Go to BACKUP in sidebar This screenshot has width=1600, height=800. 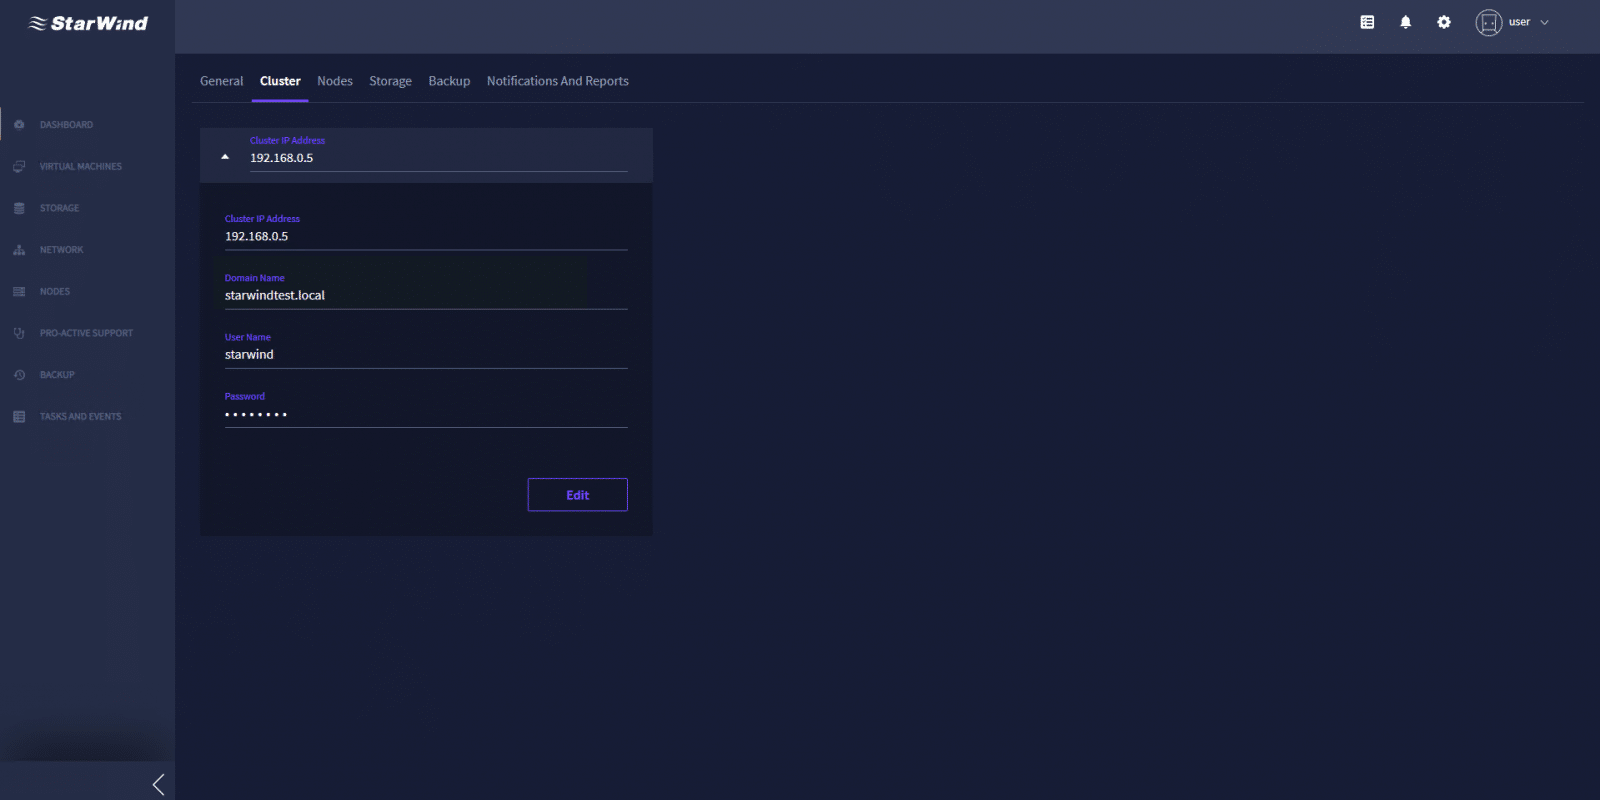coord(57,375)
